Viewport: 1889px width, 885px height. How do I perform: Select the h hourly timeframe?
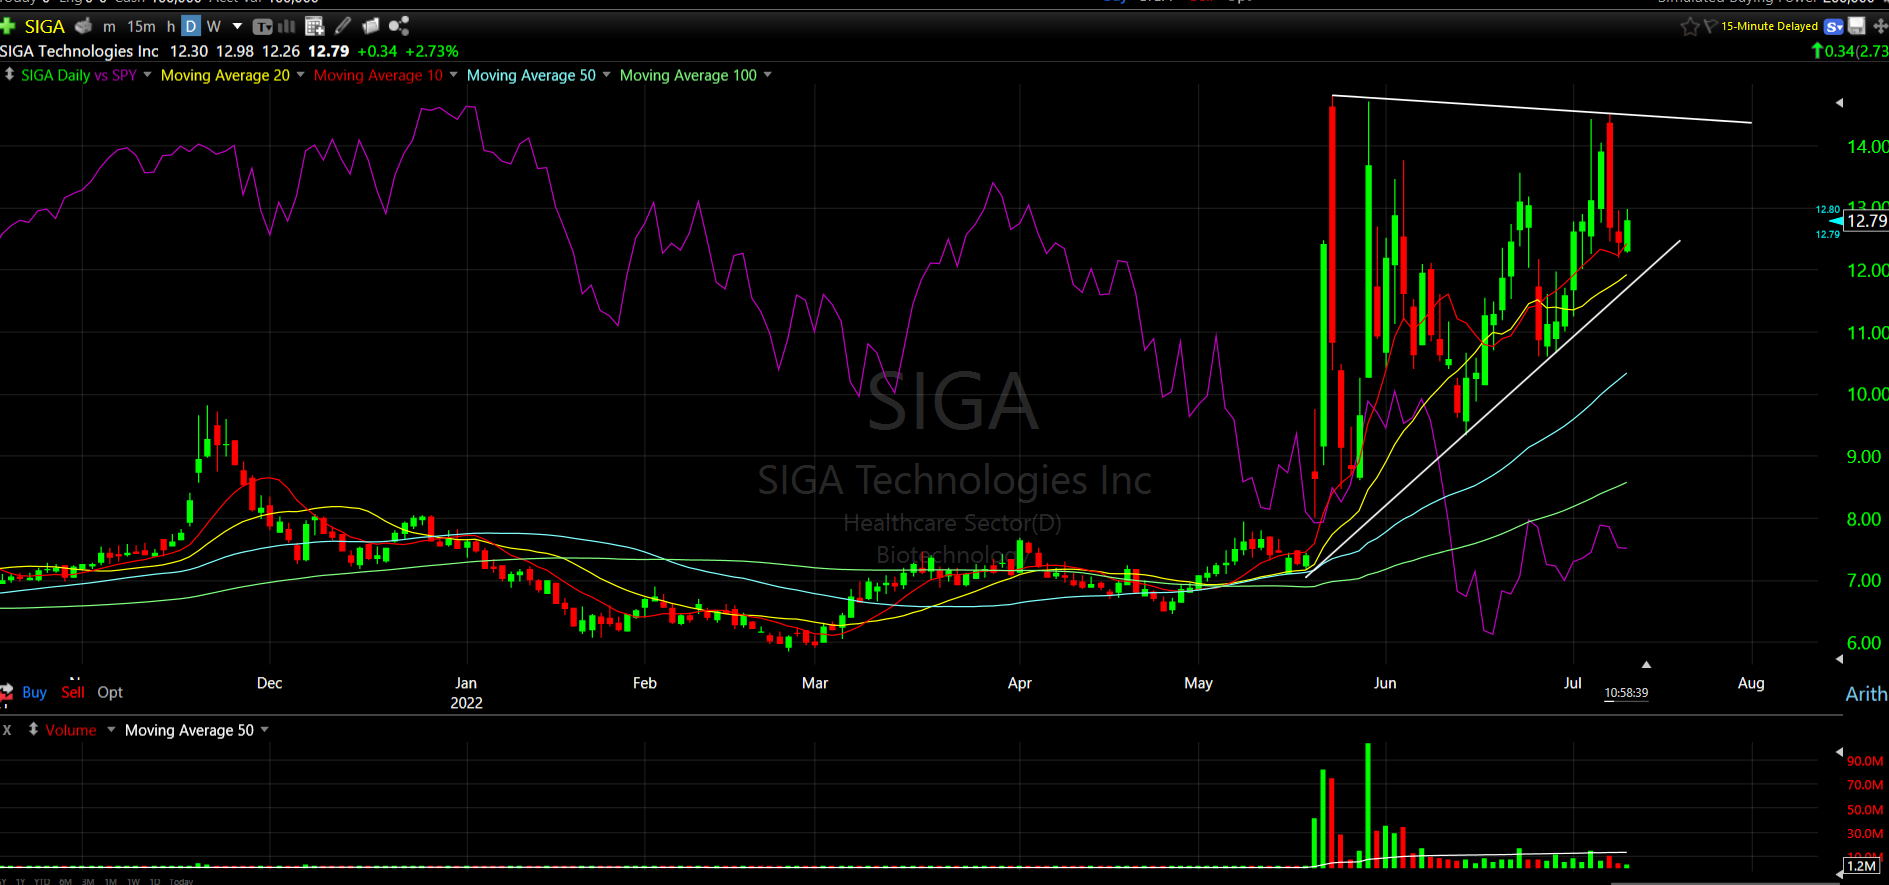tap(171, 27)
